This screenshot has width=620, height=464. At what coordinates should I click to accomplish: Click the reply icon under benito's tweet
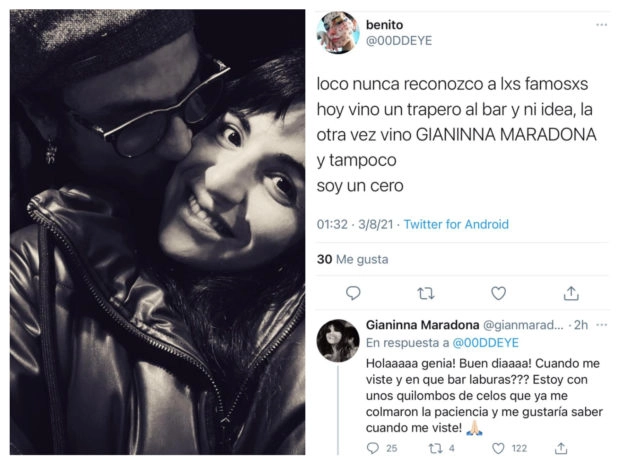coord(353,293)
